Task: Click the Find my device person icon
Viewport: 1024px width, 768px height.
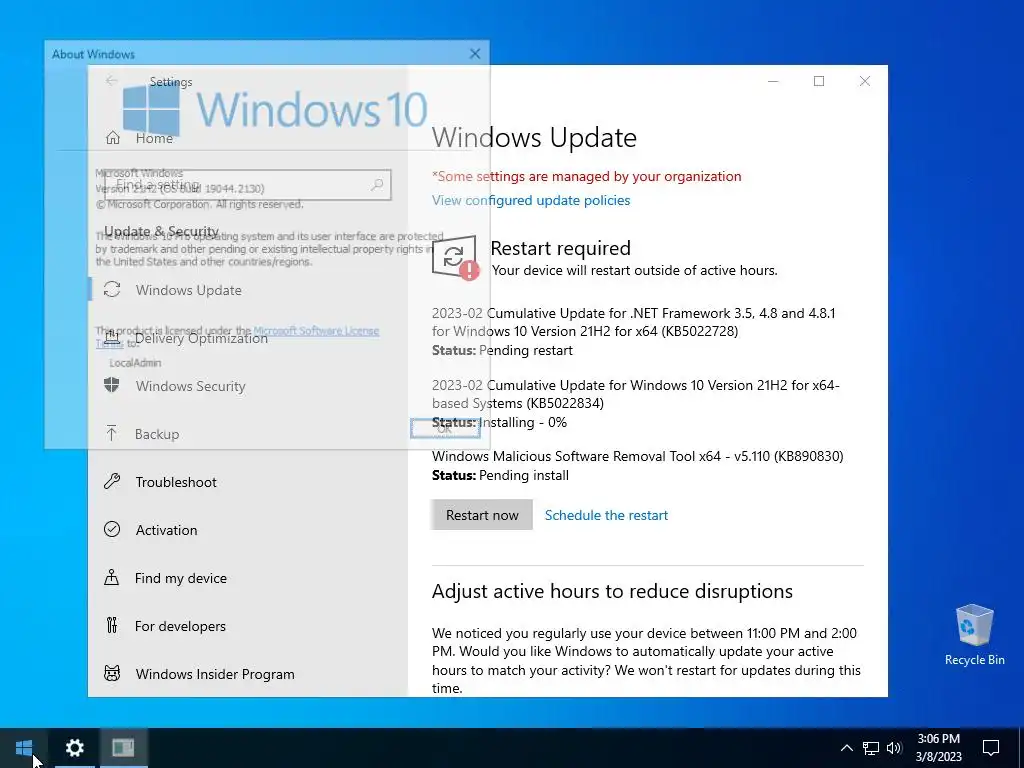Action: pos(112,577)
